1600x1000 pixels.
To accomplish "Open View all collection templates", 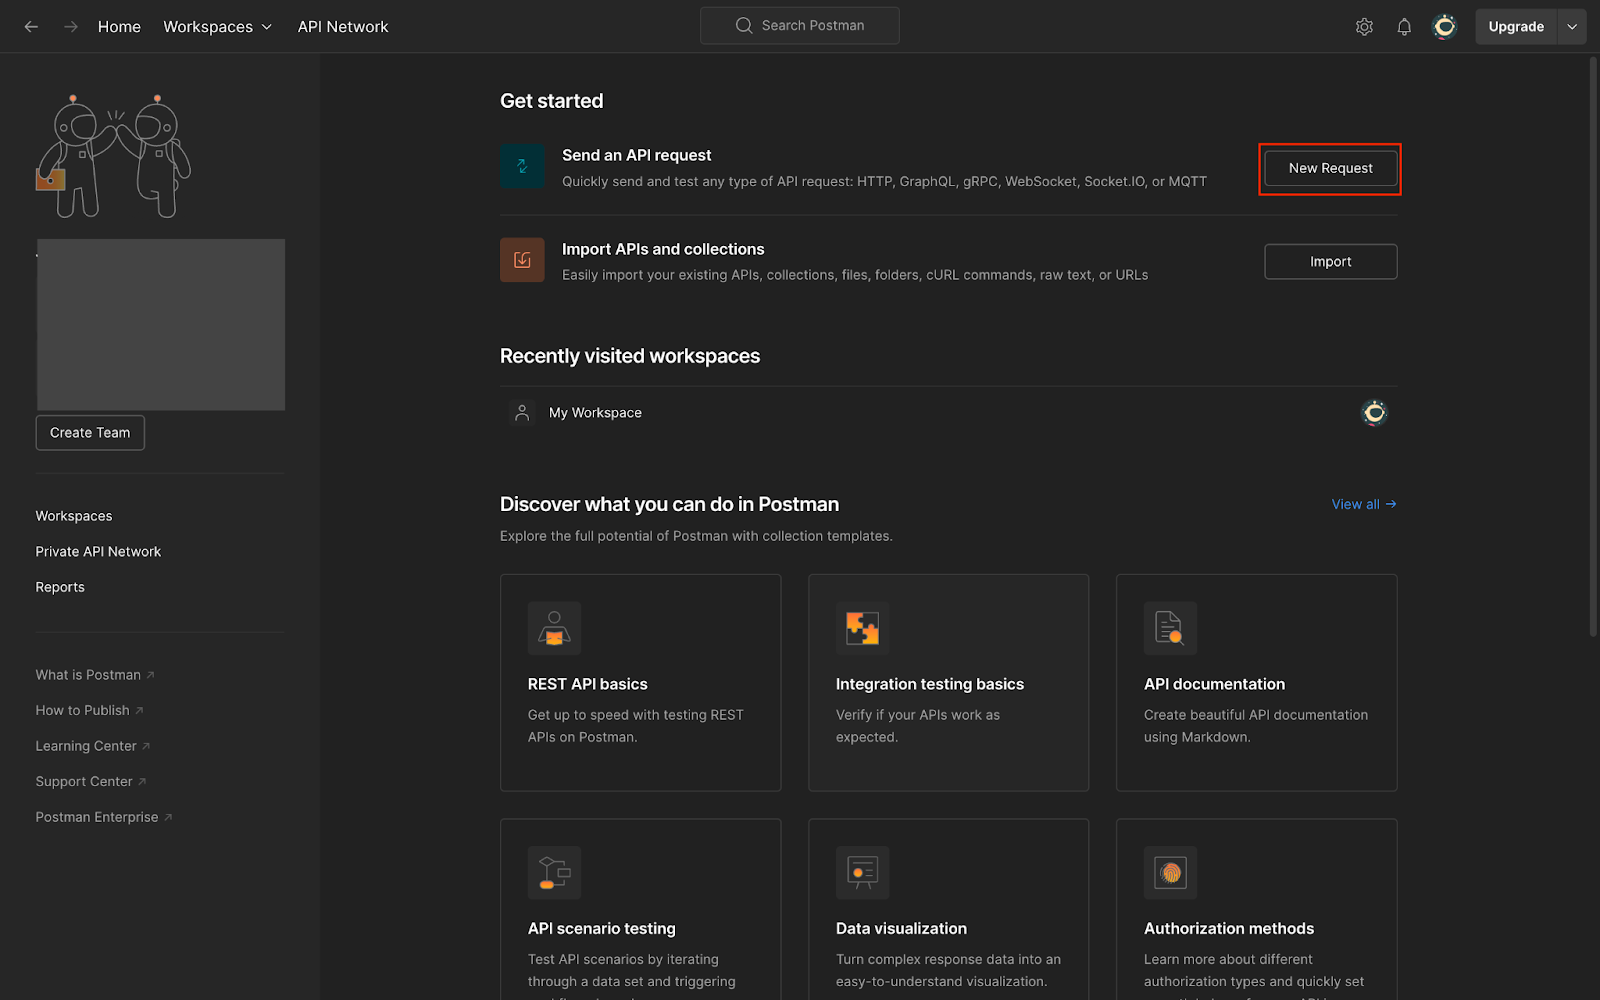I will 1363,504.
